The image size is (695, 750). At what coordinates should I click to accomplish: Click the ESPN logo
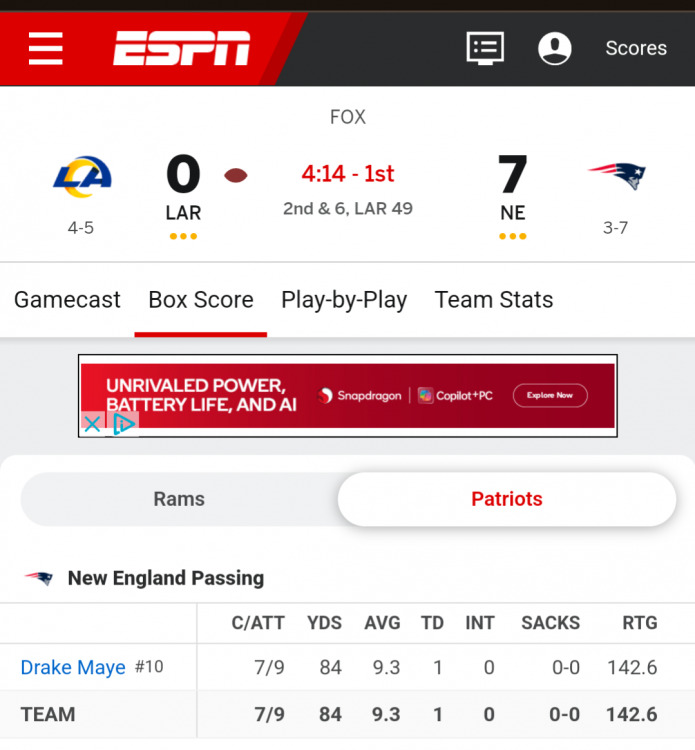pyautogui.click(x=181, y=48)
